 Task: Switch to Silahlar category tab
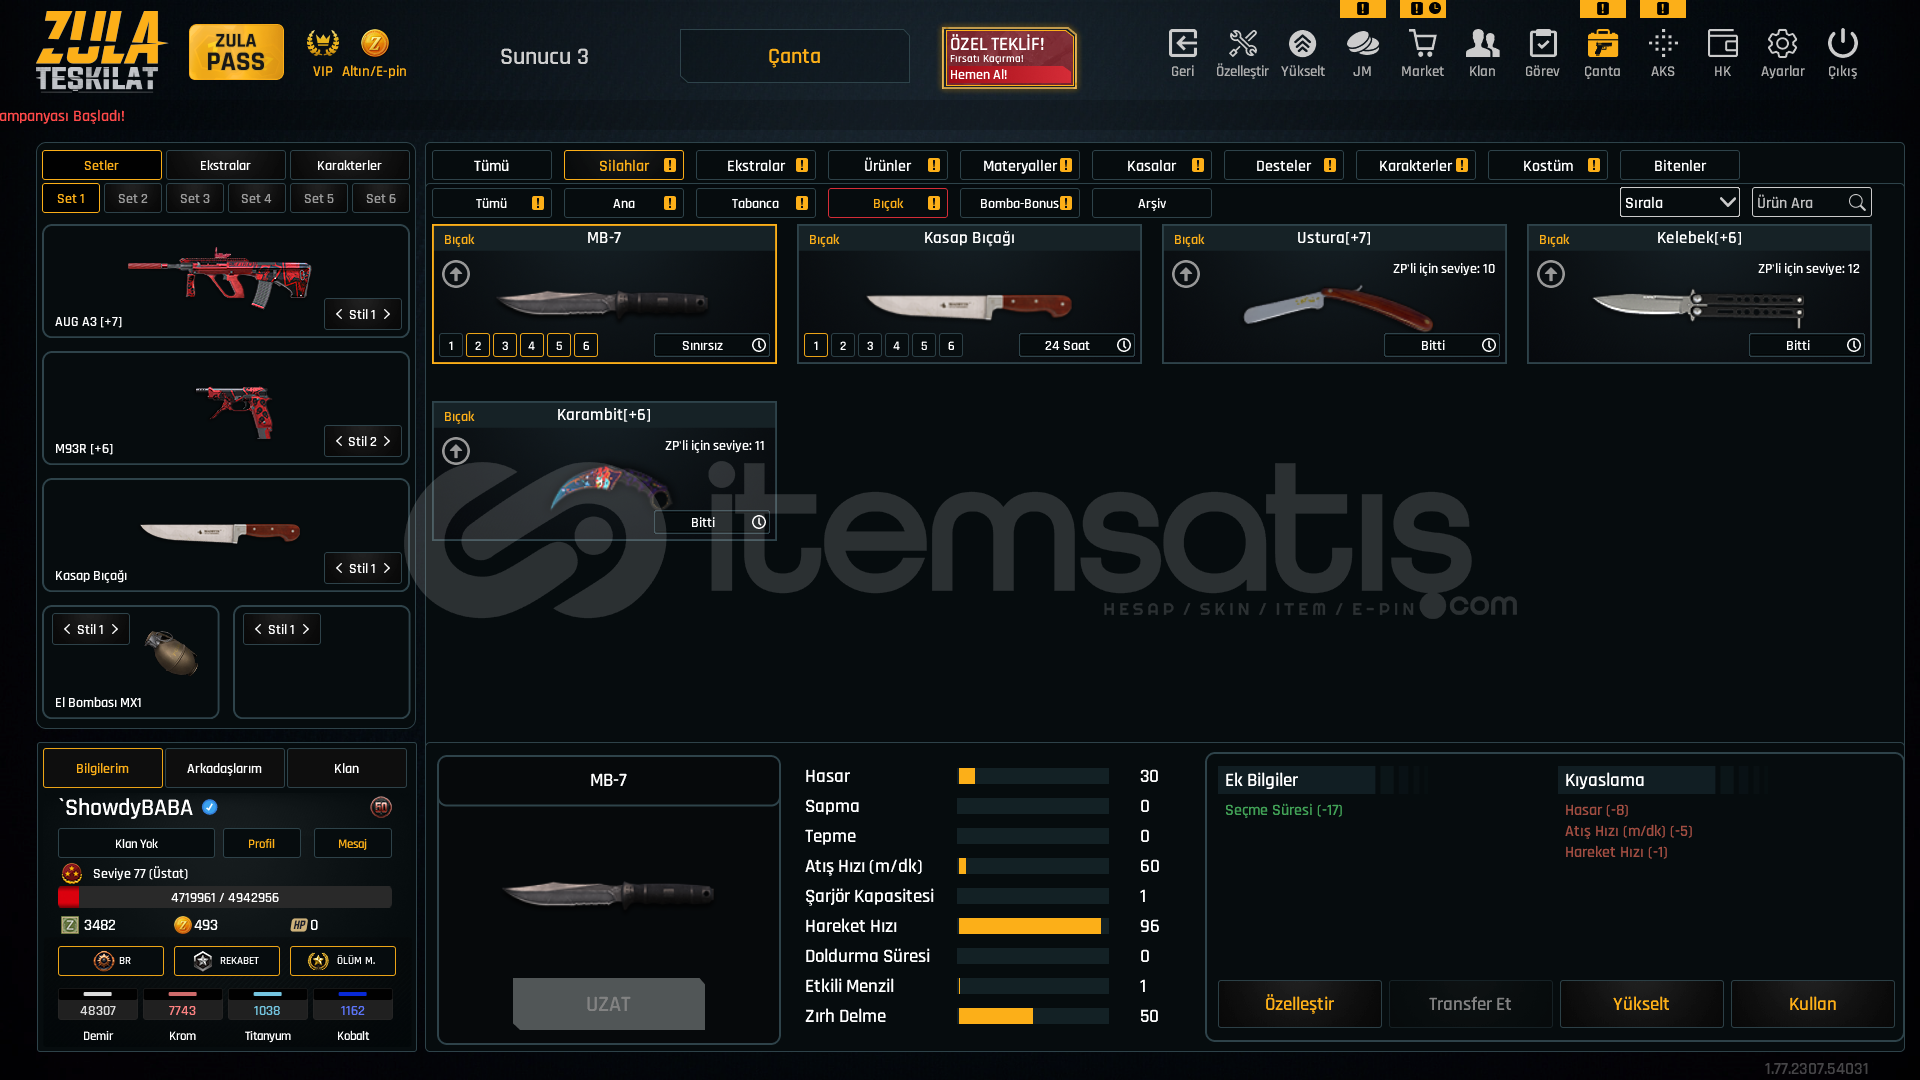click(624, 165)
